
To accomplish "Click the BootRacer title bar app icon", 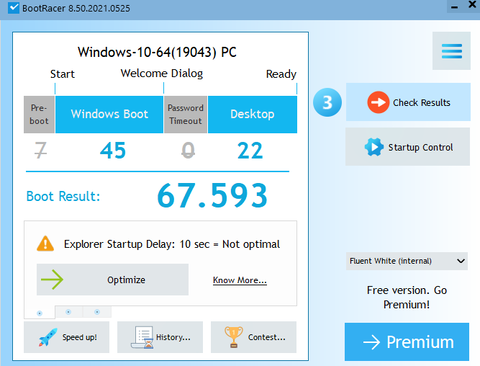I will (14, 7).
